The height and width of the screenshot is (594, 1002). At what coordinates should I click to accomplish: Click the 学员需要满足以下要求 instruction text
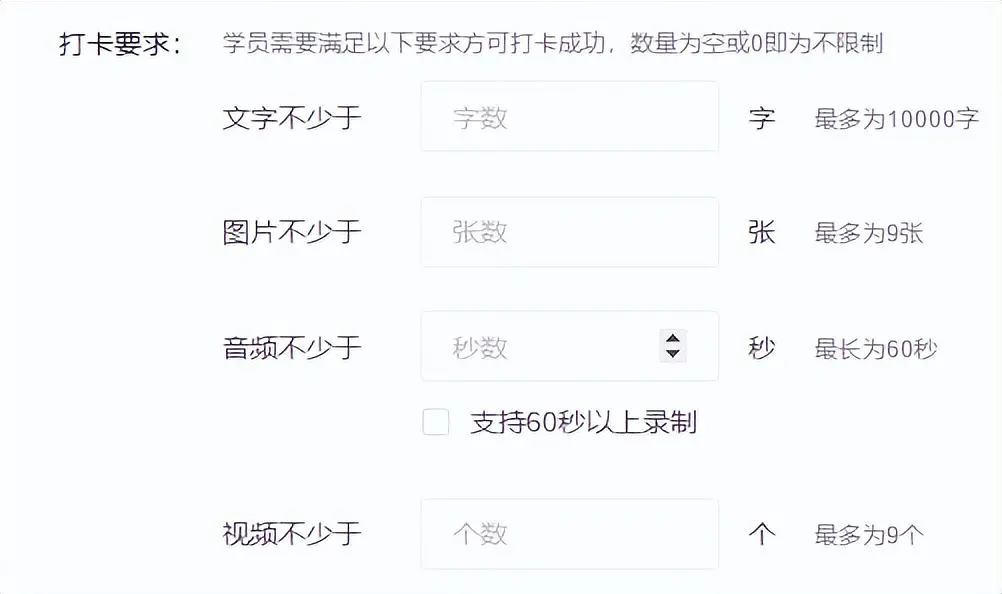point(555,42)
